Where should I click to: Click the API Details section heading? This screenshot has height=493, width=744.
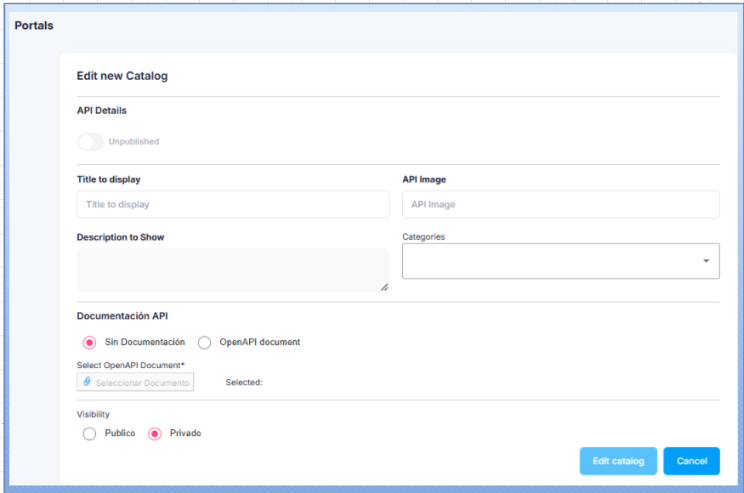tap(102, 110)
